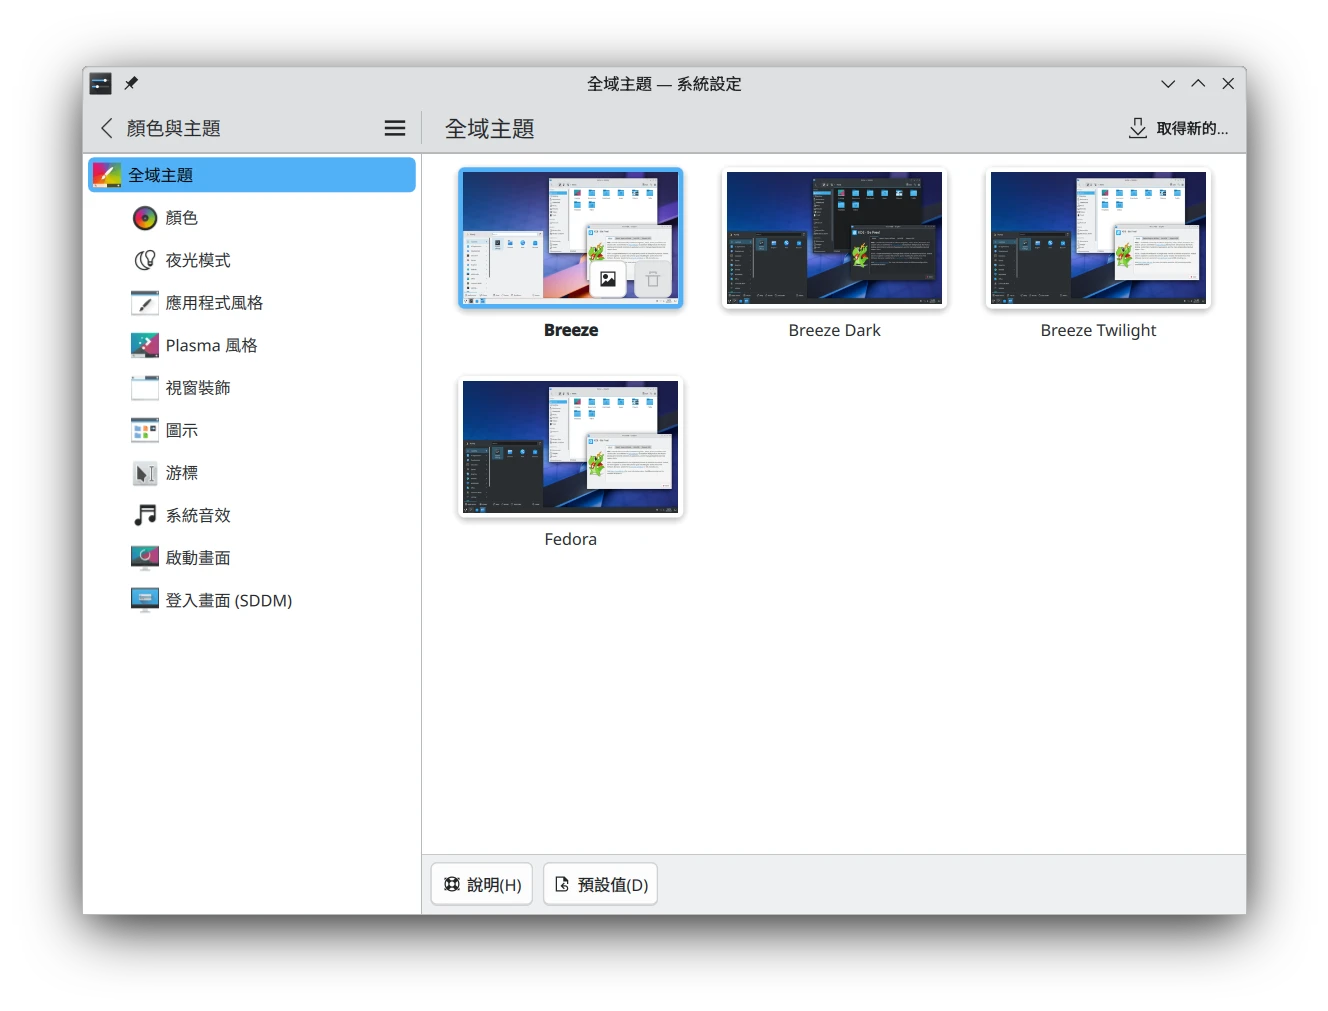Select 游標 cursor settings
1328x1011 pixels.
[x=181, y=473]
